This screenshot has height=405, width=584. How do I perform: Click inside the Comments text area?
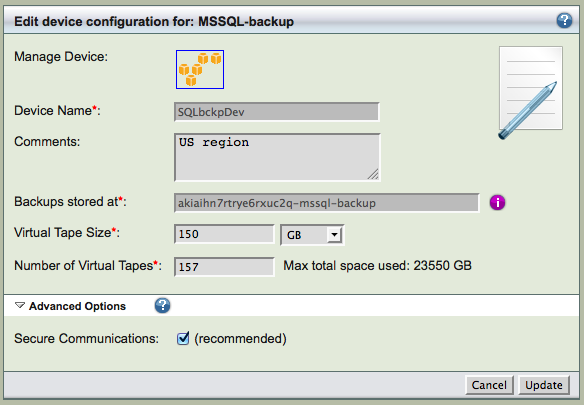point(277,157)
